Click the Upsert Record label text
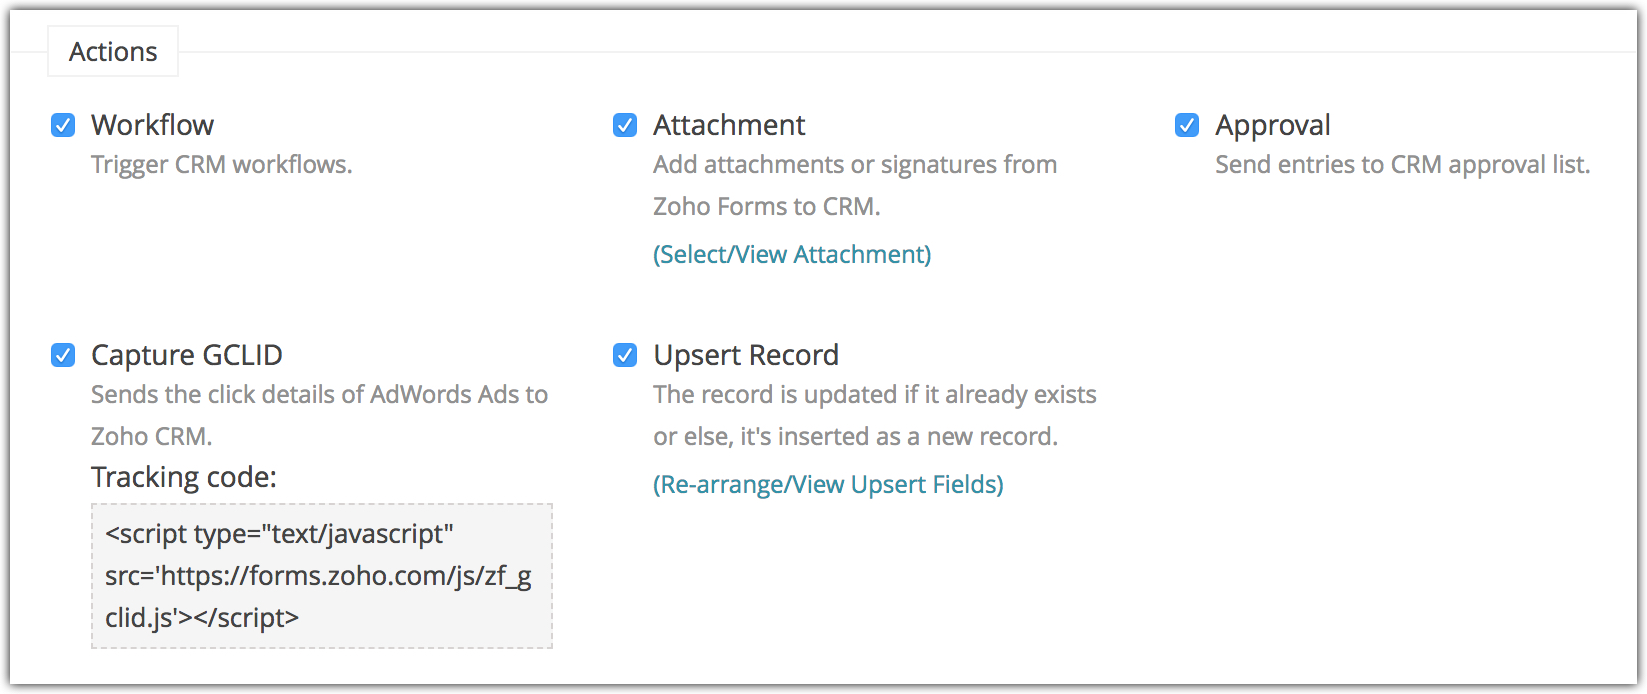The width and height of the screenshot is (1647, 694). click(x=746, y=355)
